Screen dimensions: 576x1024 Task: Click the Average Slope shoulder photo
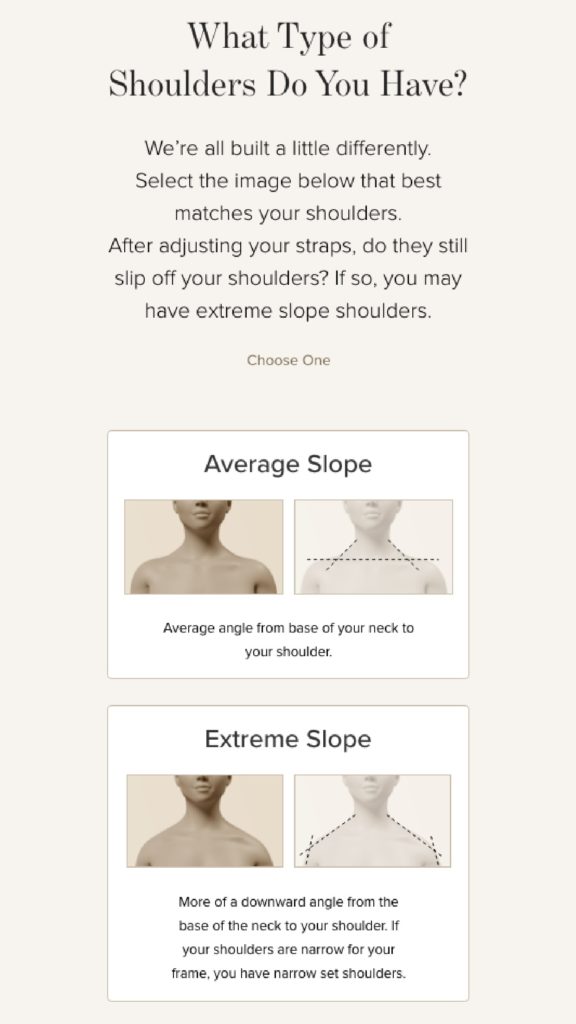point(204,547)
